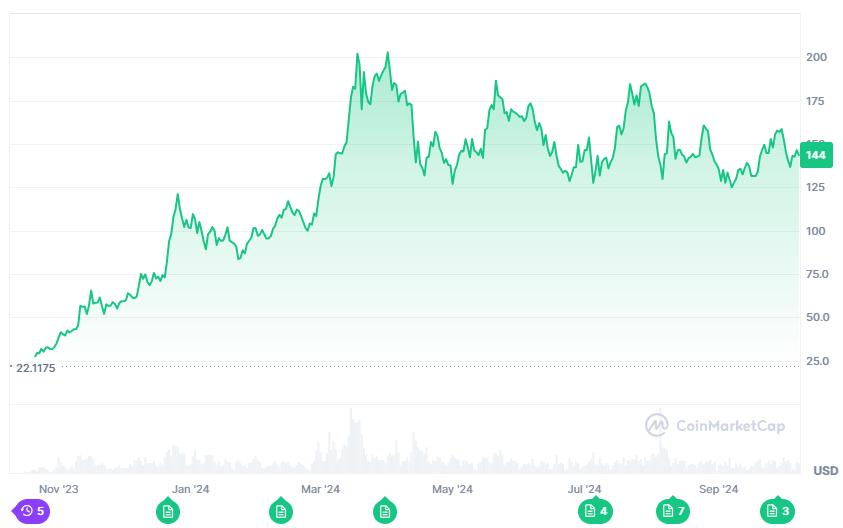Image resolution: width=843 pixels, height=528 pixels.
Task: Click the 75.0 price axis label
Action: point(816,274)
